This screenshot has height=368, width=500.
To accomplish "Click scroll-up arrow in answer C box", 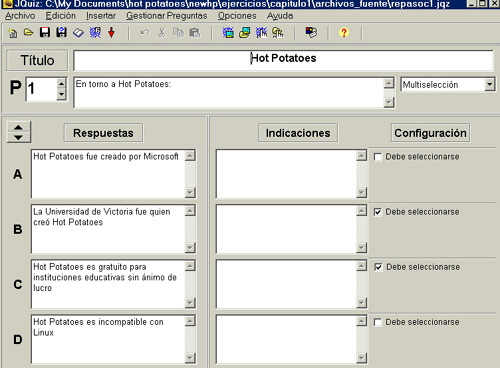I will click(190, 266).
